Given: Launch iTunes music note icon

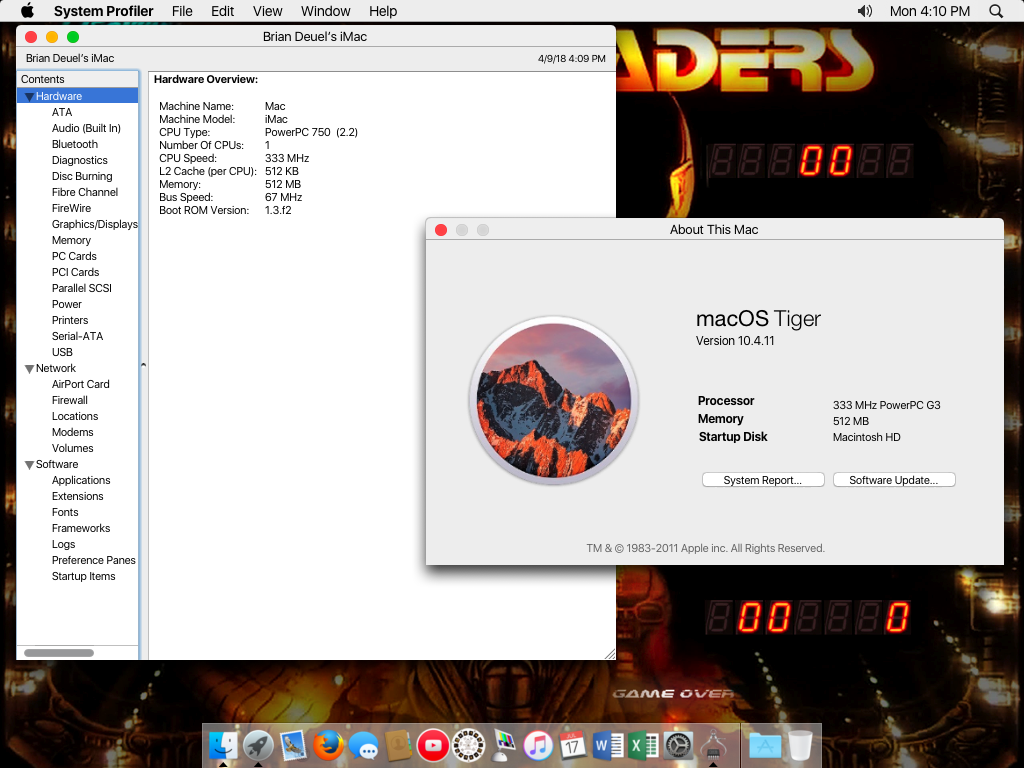Looking at the screenshot, I should point(538,745).
